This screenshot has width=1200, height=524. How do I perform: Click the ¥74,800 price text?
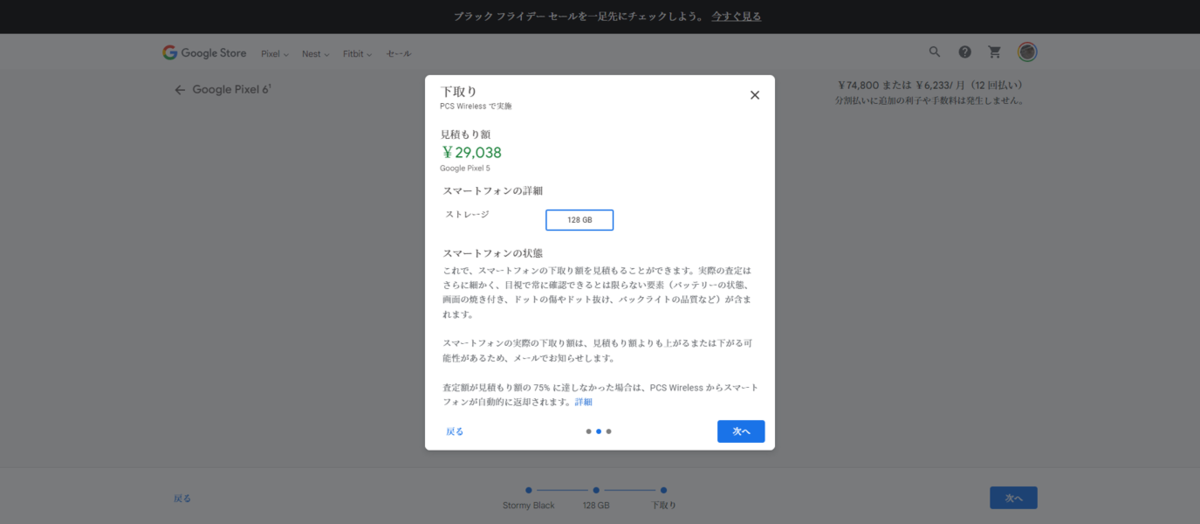[860, 86]
